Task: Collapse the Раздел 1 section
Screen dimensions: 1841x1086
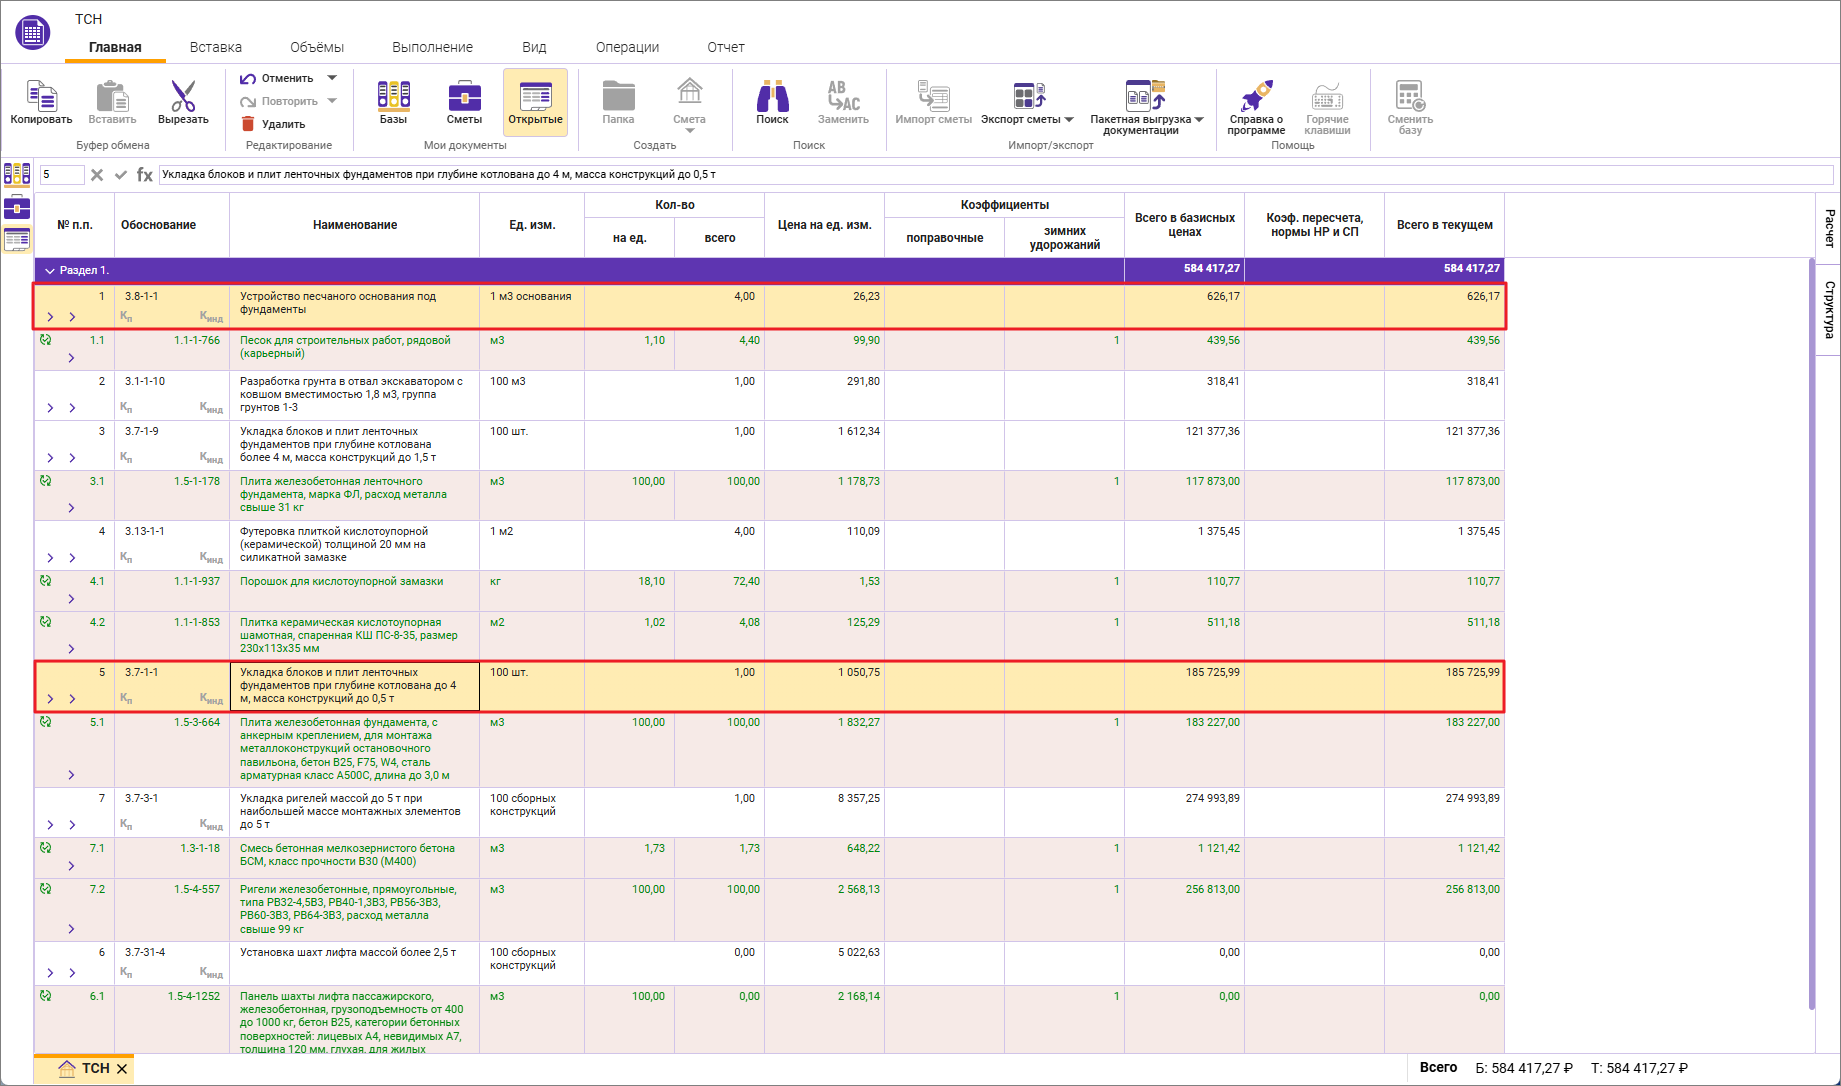Action: point(50,271)
